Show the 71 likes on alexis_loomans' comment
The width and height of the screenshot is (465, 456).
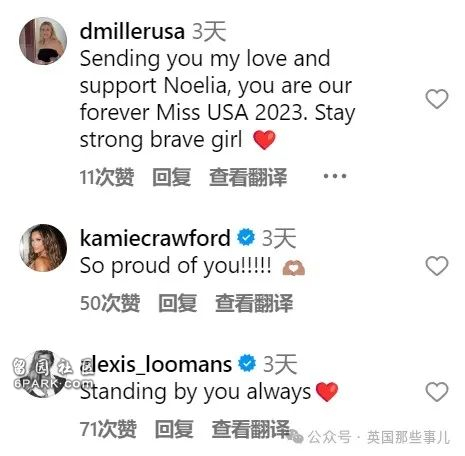108,429
